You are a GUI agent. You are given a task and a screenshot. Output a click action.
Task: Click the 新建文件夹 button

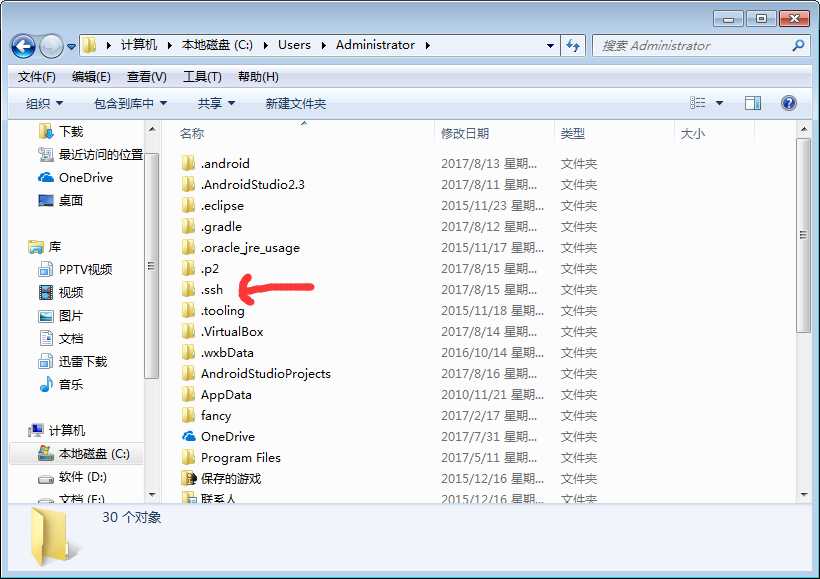295,104
